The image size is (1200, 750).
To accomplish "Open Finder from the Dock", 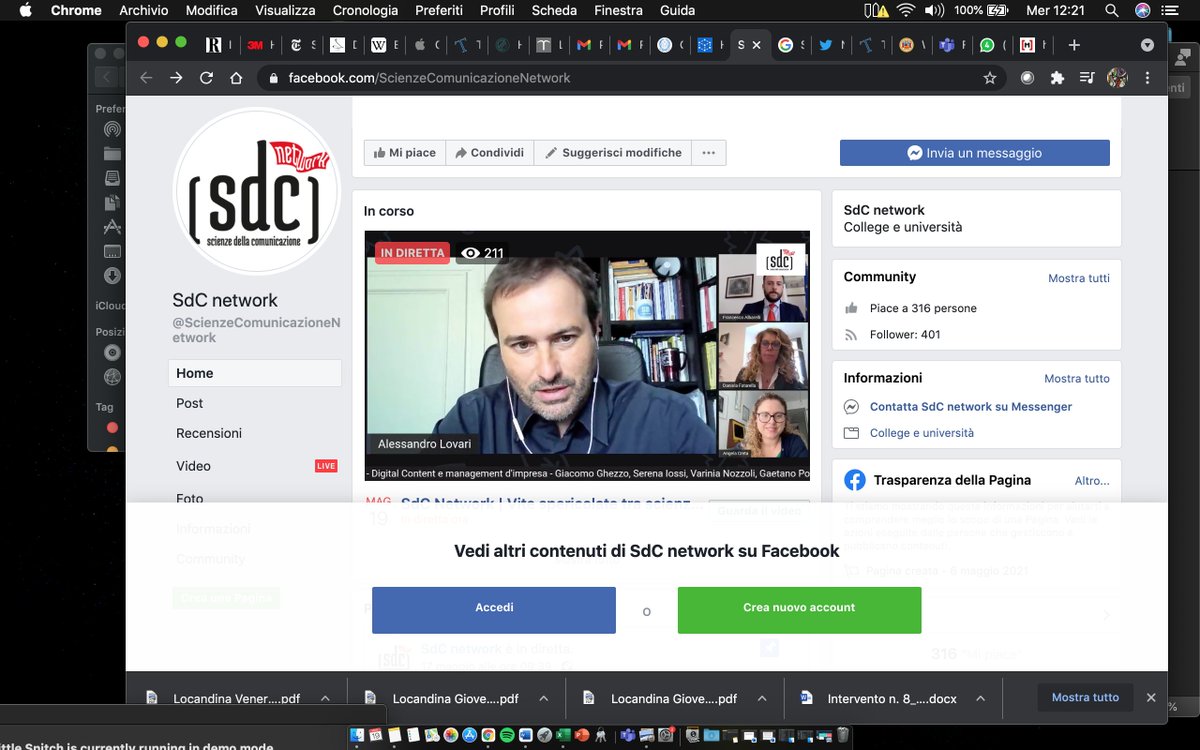I will click(357, 735).
